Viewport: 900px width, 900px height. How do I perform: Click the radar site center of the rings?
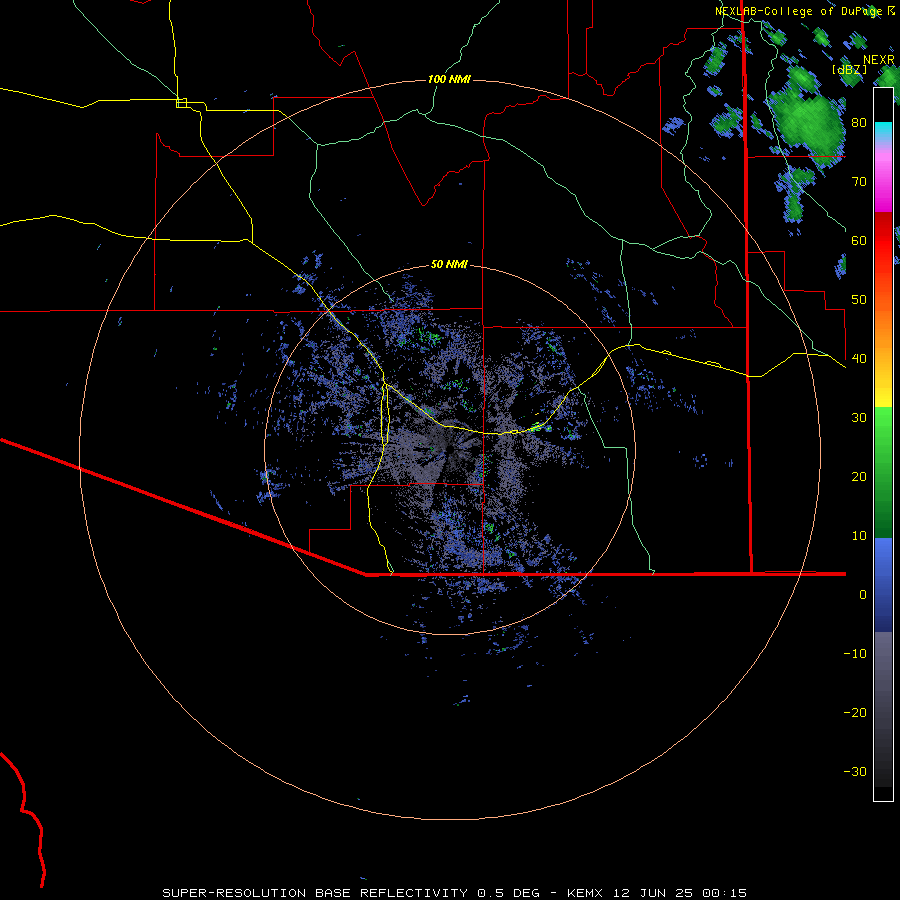[449, 449]
